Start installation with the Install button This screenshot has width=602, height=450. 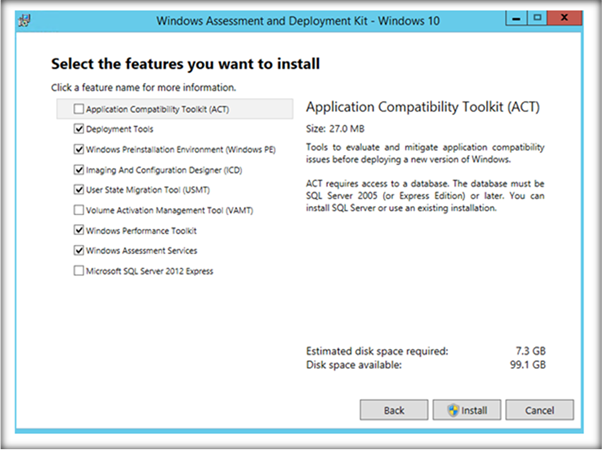pos(467,410)
